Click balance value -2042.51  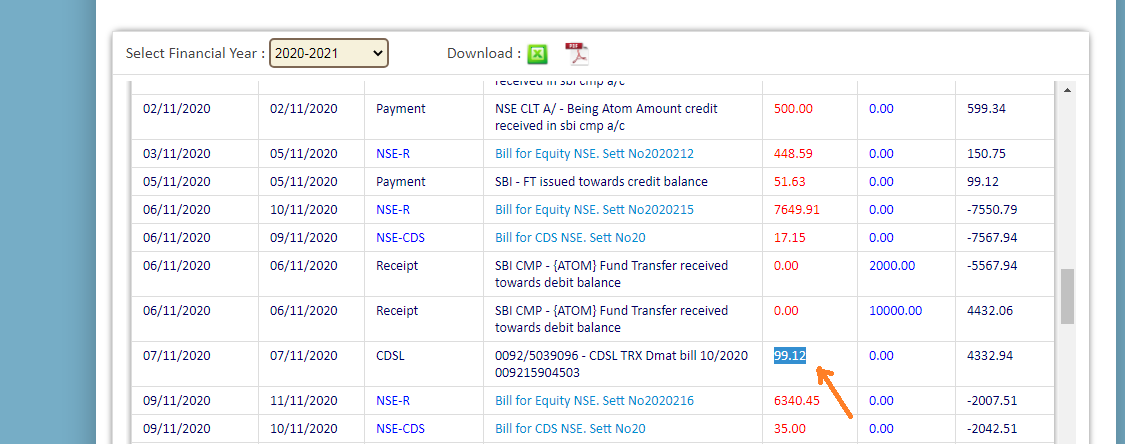coord(992,429)
